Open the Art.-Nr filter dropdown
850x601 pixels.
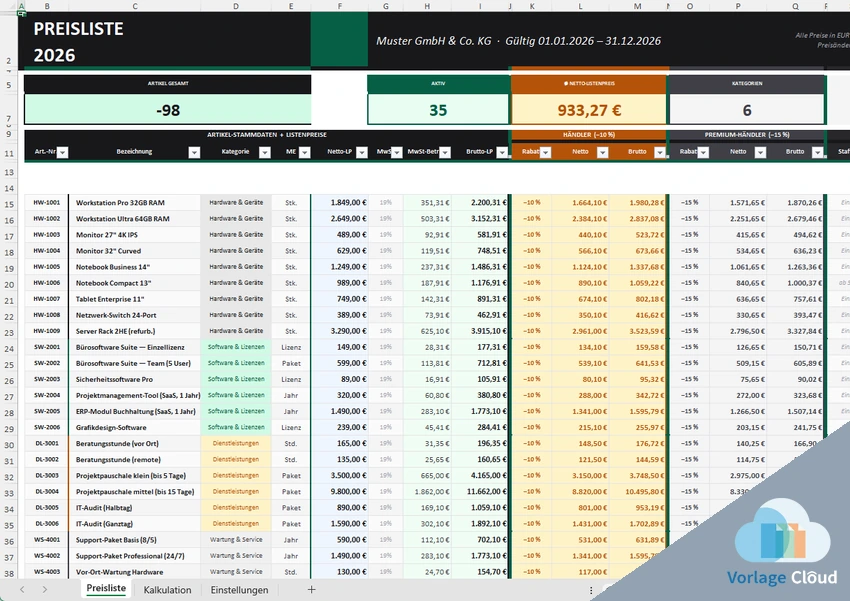tap(62, 152)
